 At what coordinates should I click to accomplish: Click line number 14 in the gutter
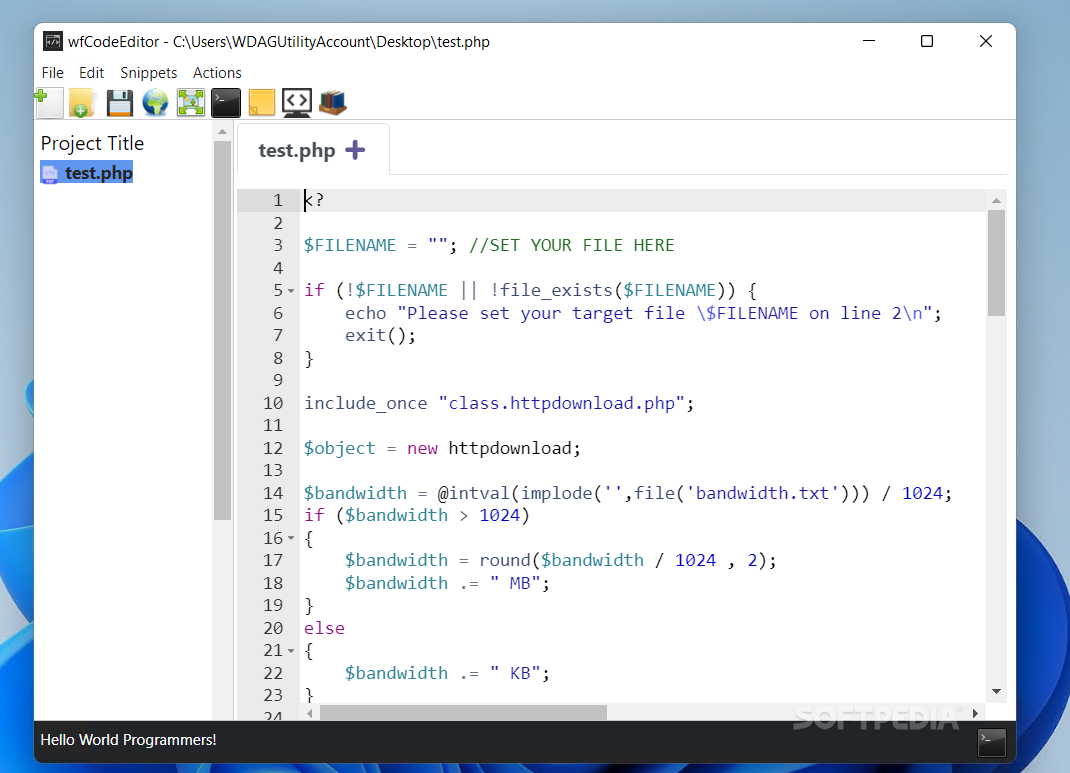pos(273,493)
